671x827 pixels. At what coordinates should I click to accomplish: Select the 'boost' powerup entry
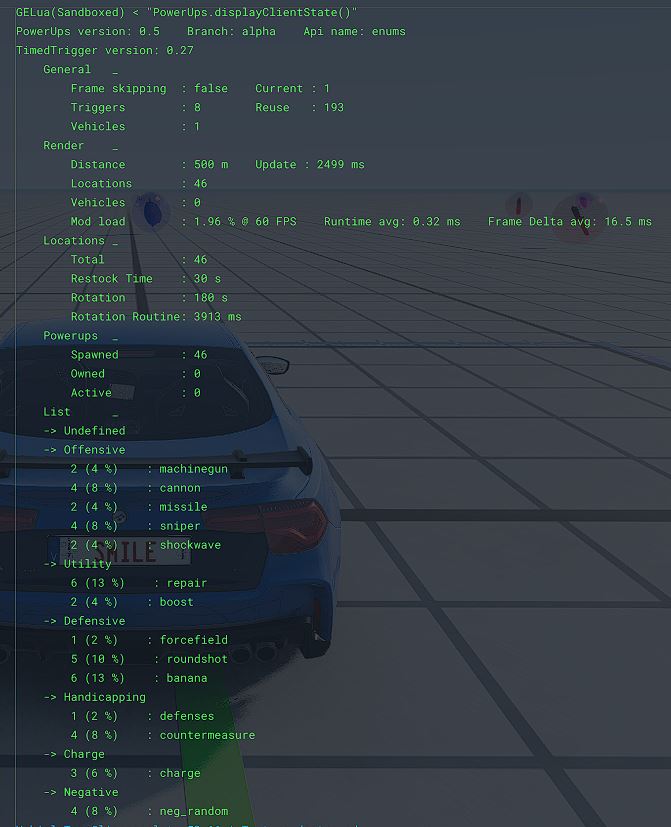click(x=132, y=602)
